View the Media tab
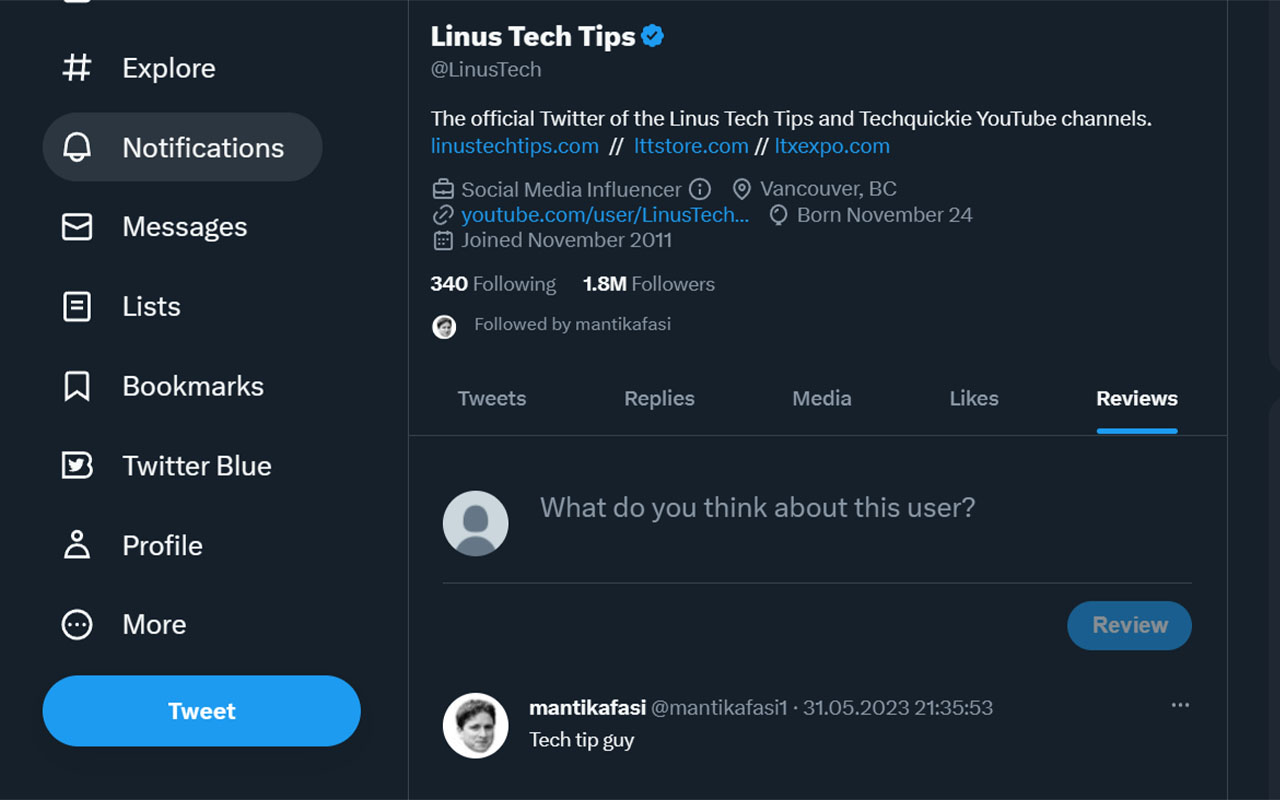Image resolution: width=1280 pixels, height=800 pixels. click(821, 398)
